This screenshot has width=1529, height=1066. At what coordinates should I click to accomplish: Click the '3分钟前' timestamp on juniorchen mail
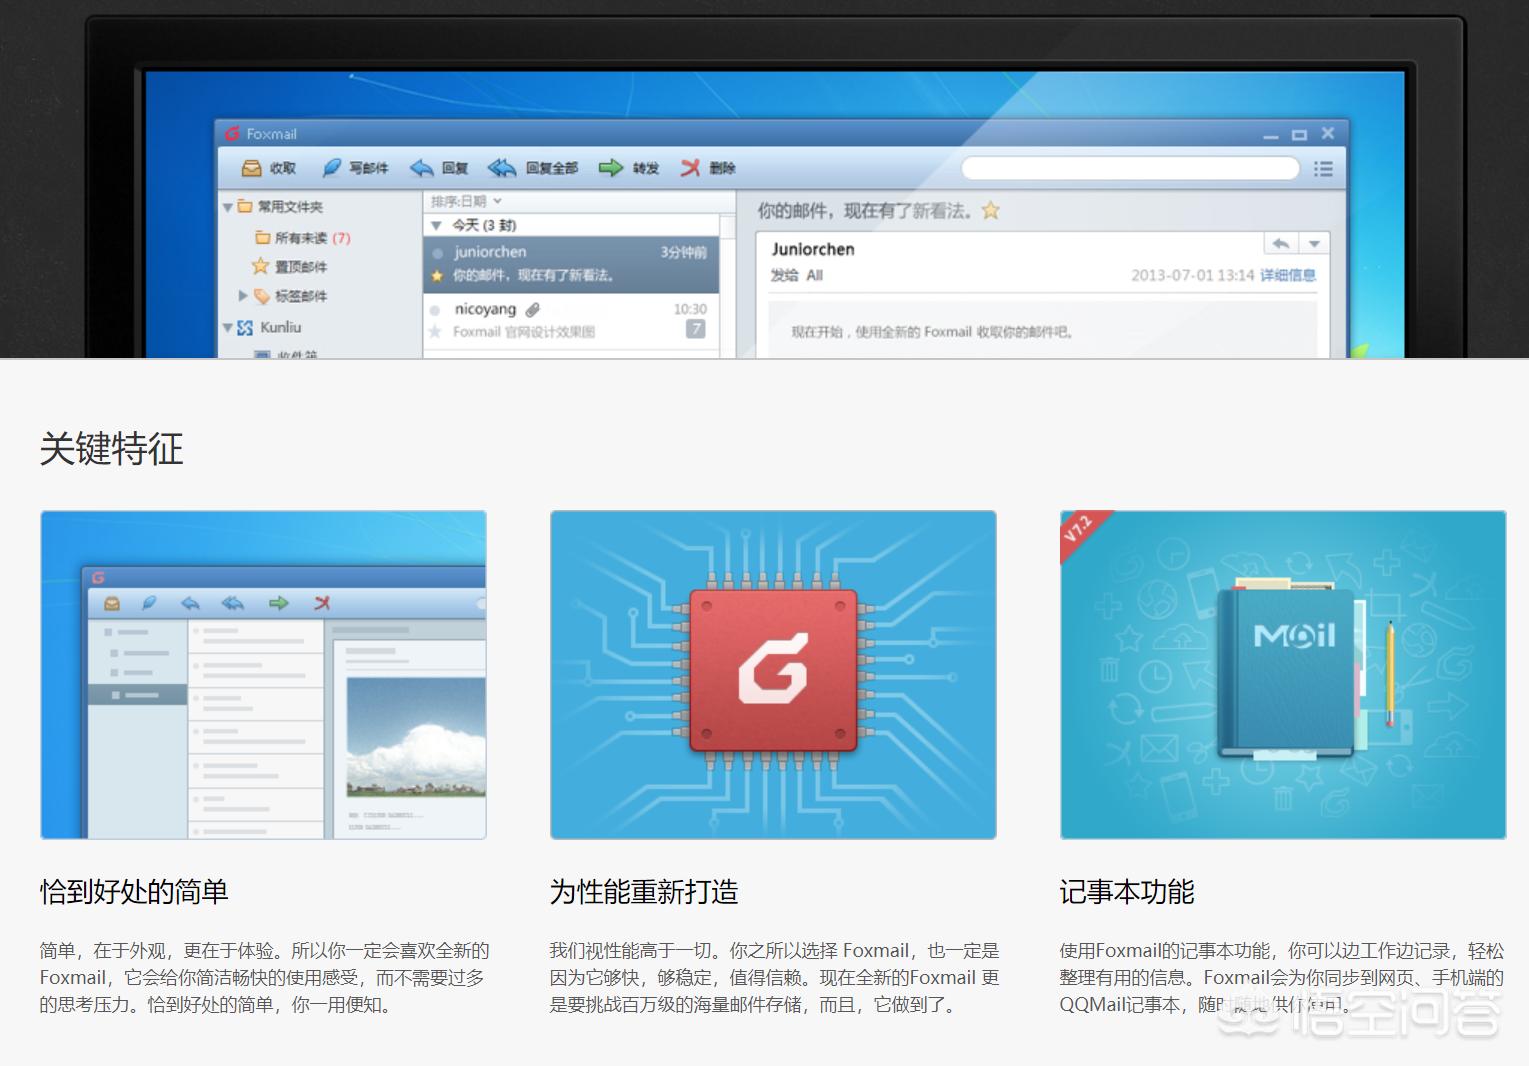684,252
